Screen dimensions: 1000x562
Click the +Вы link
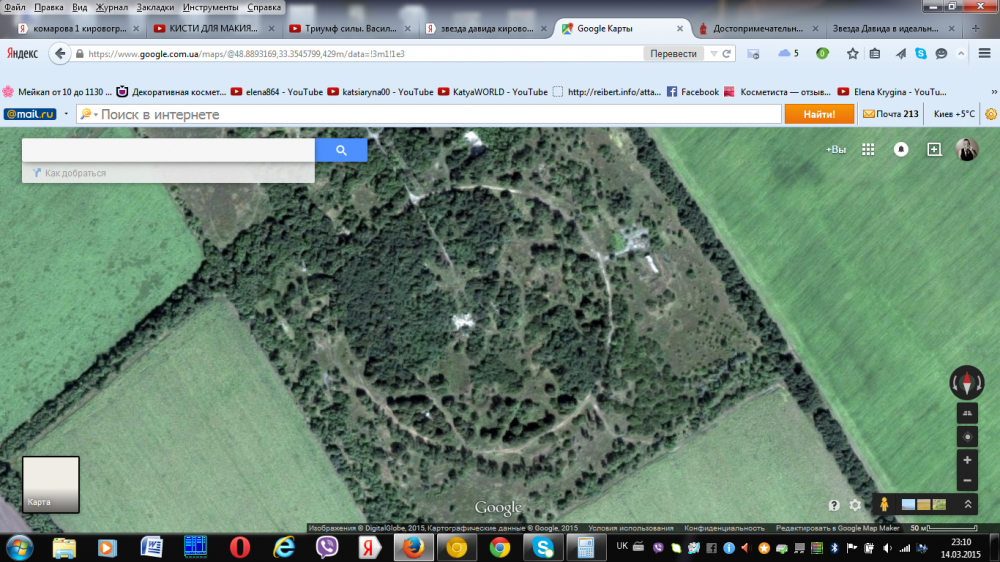tap(835, 149)
